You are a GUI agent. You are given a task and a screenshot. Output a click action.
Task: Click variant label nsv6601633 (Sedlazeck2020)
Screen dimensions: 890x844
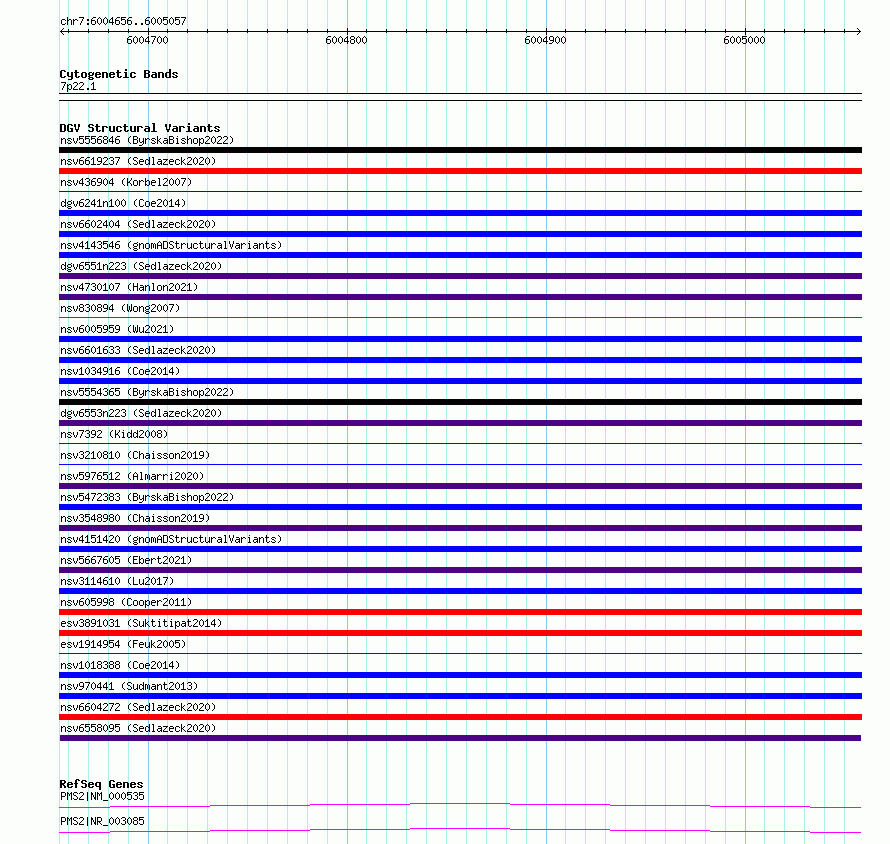138,350
